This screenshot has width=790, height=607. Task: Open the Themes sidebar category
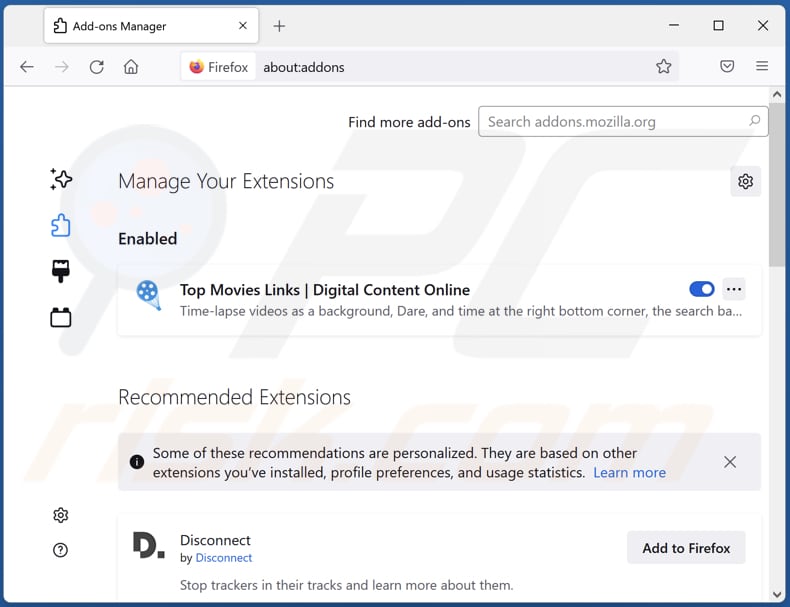point(61,271)
